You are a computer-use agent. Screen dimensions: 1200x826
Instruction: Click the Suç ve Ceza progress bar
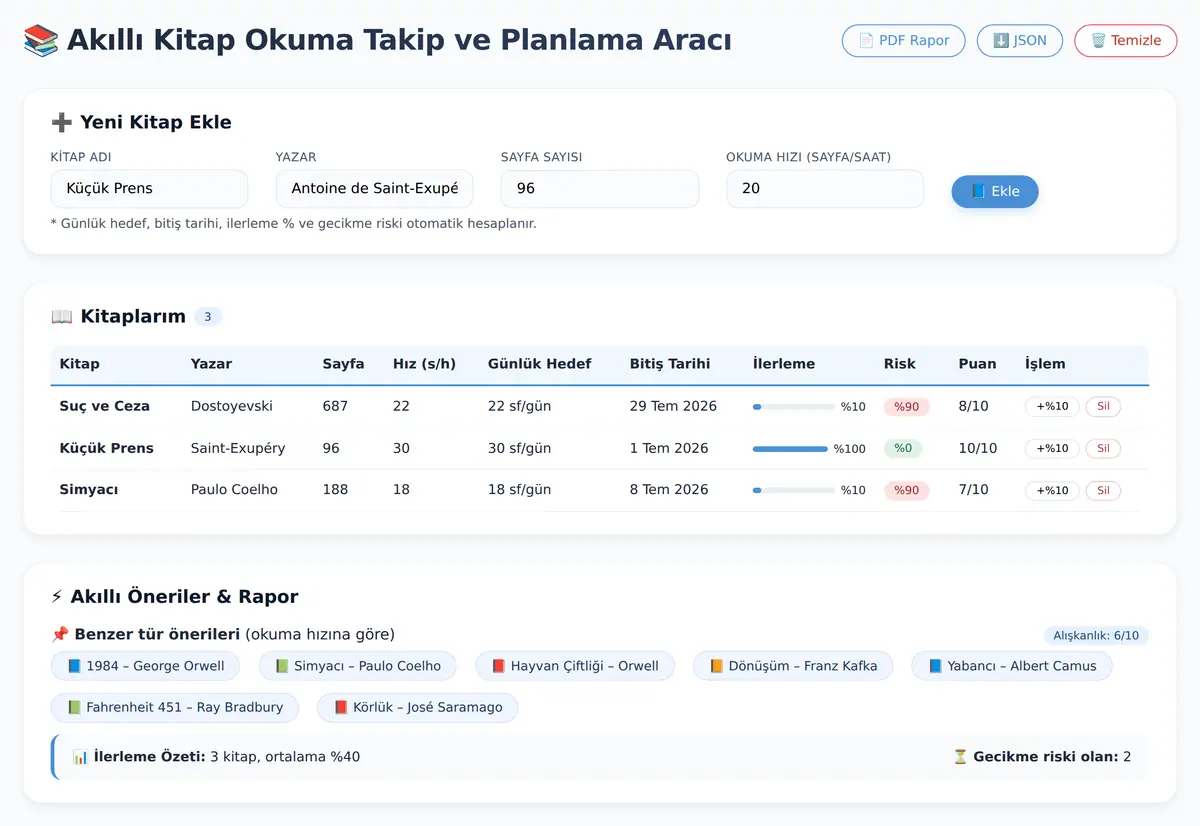[793, 407]
